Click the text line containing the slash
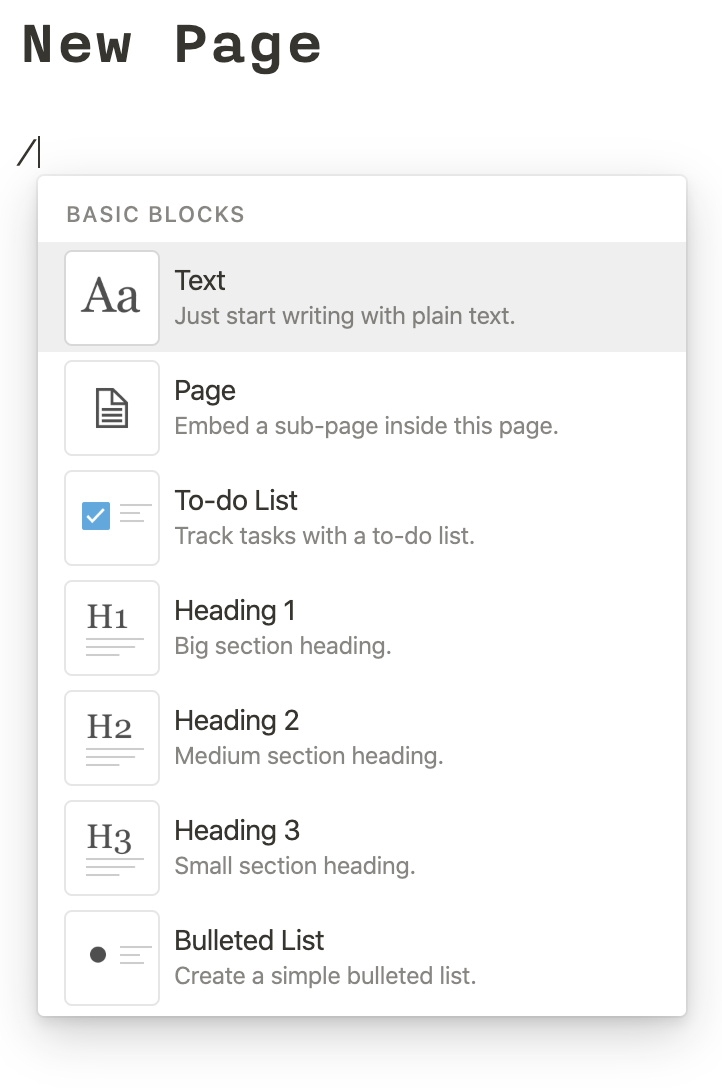 (x=28, y=152)
